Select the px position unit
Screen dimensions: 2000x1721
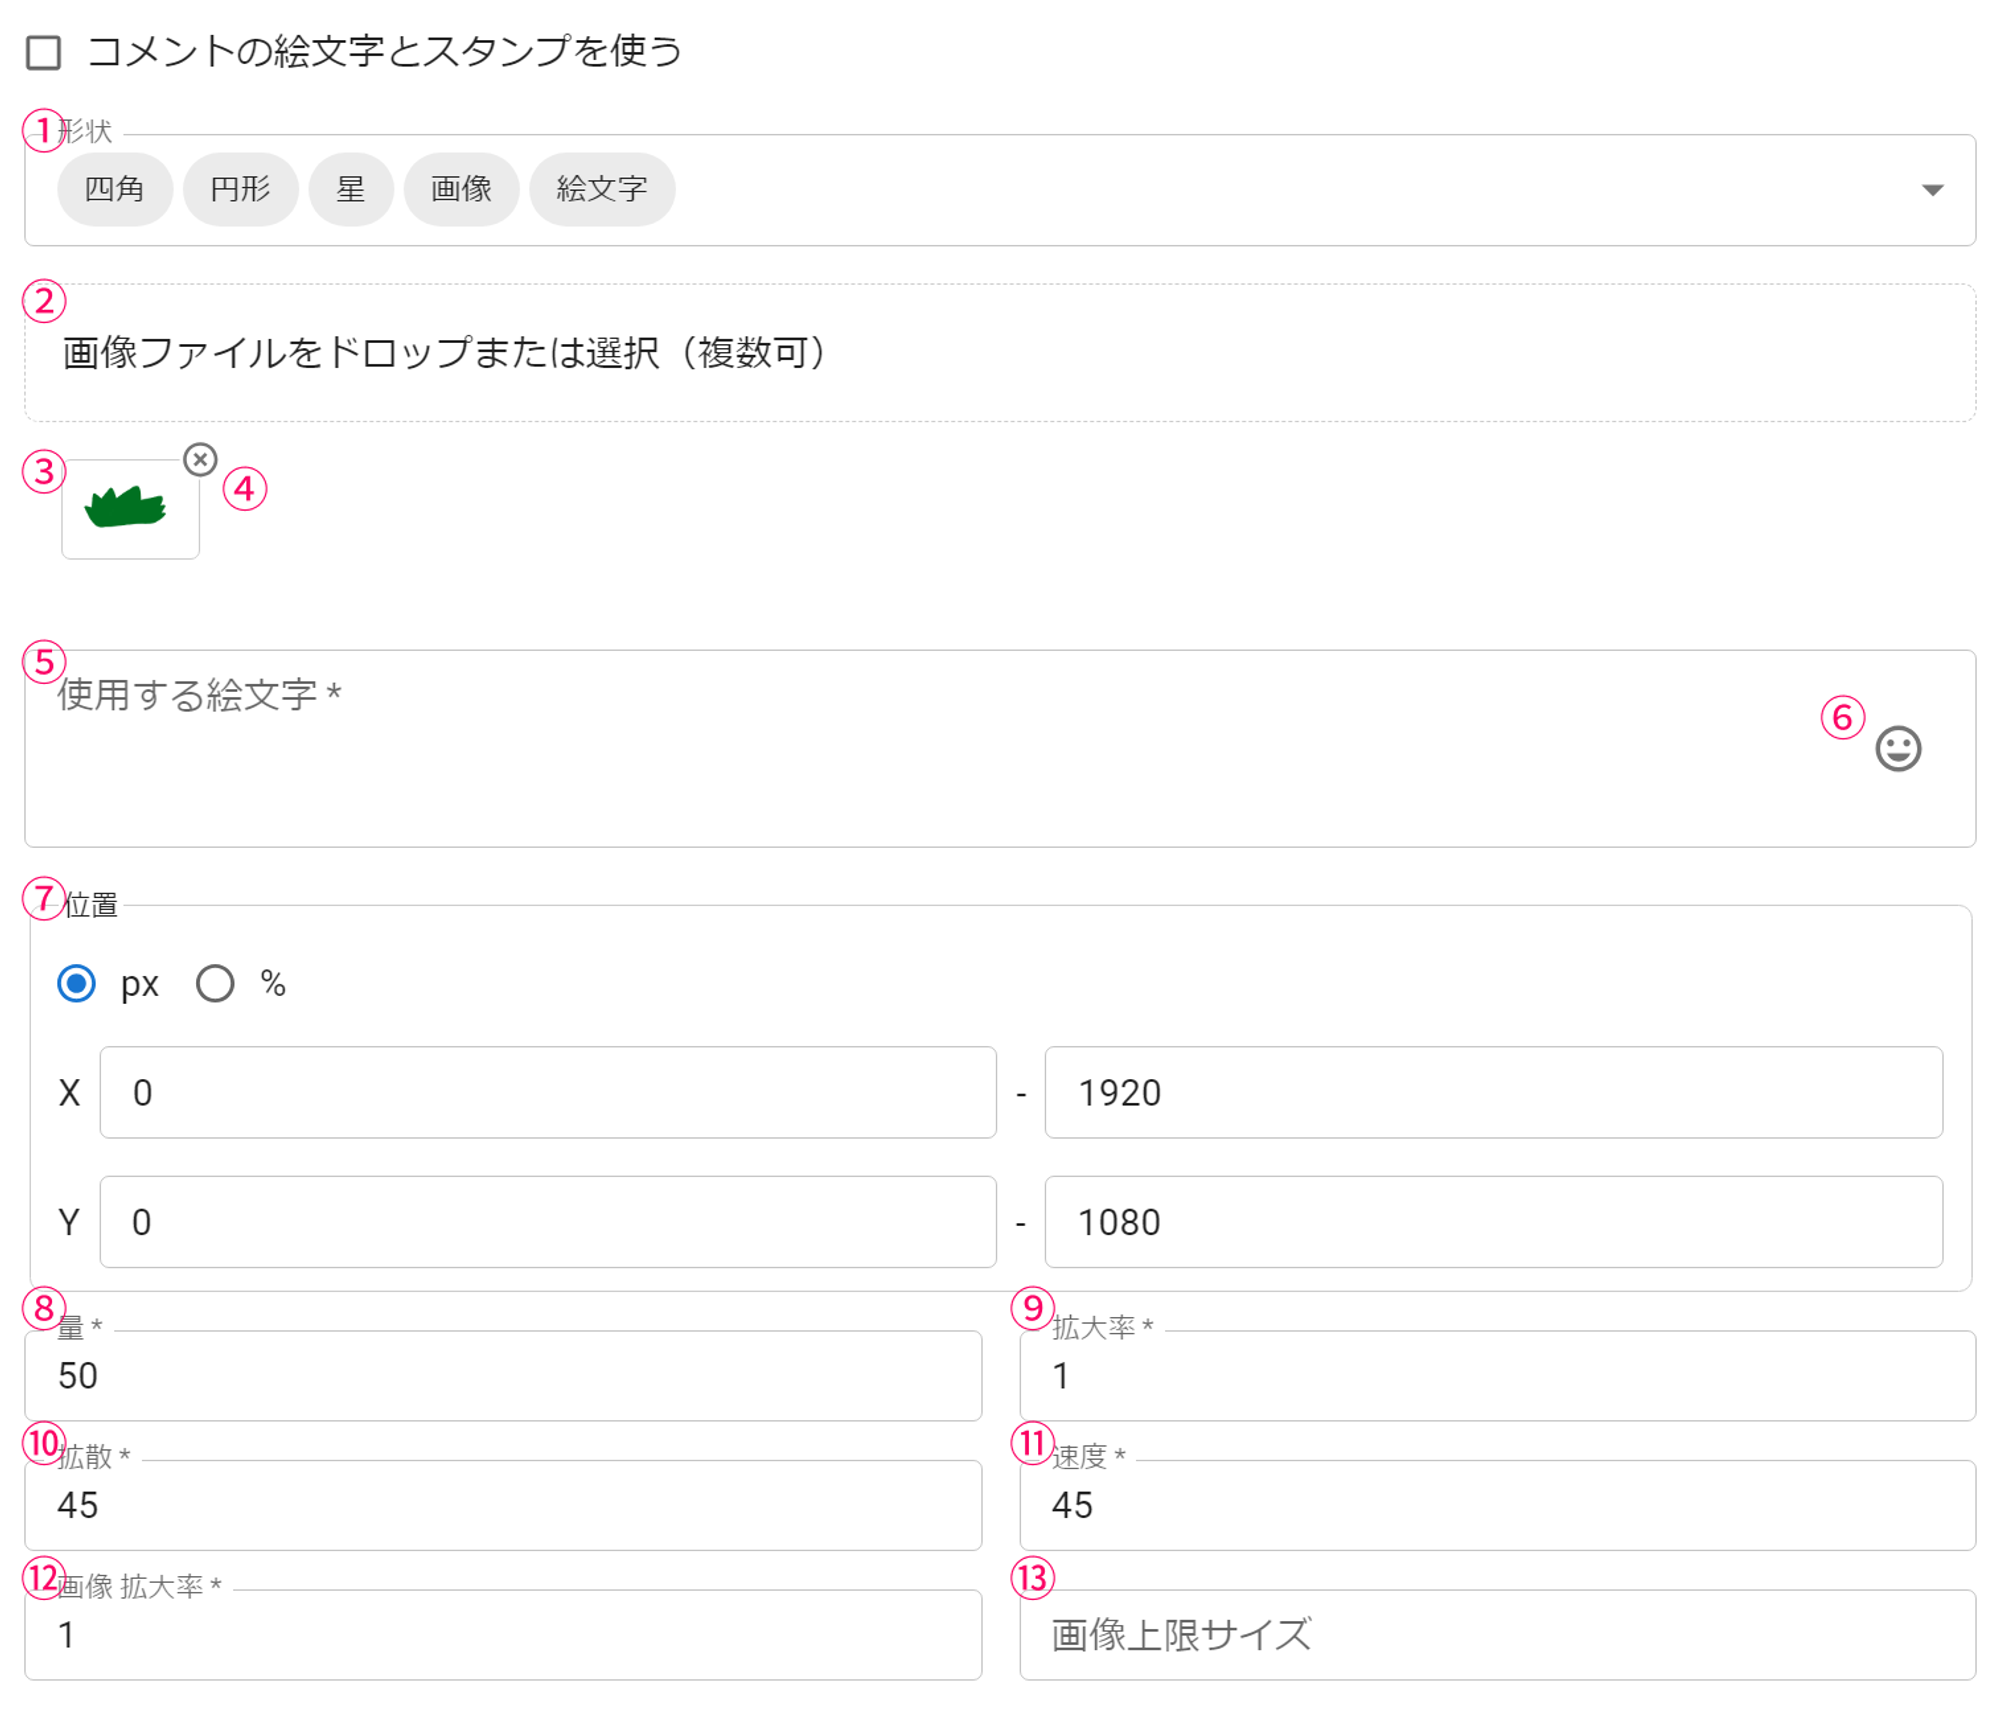click(x=77, y=983)
